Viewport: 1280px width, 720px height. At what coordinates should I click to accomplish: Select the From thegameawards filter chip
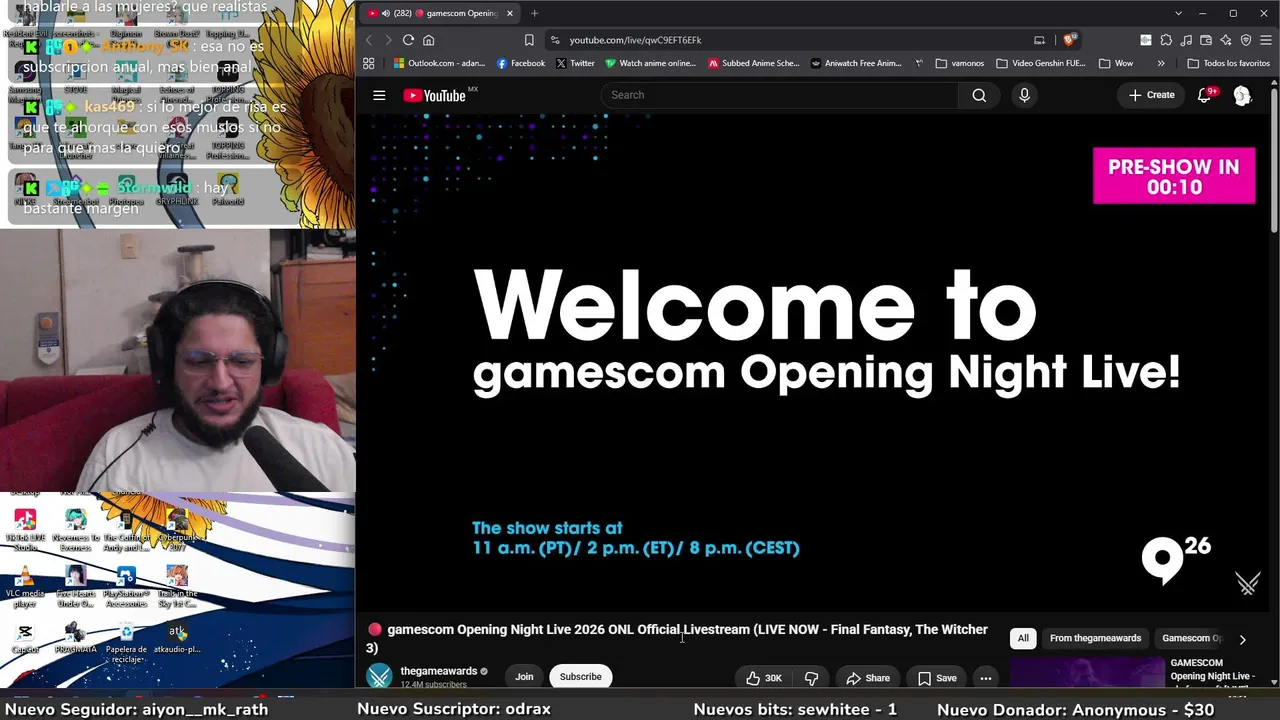point(1095,638)
